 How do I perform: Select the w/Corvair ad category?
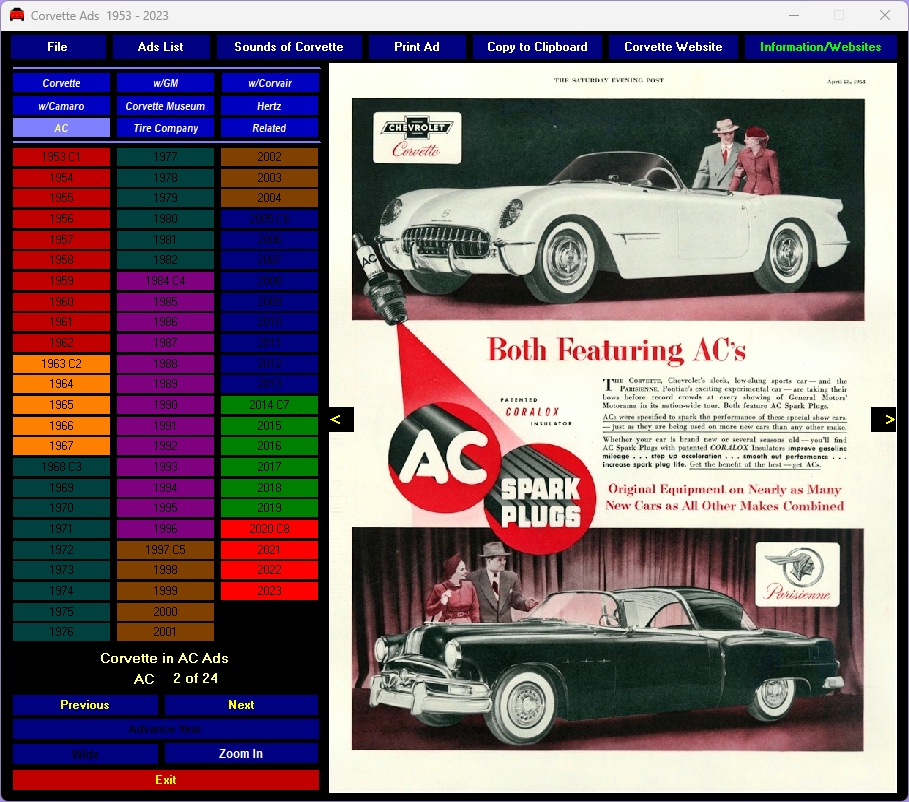pyautogui.click(x=270, y=83)
